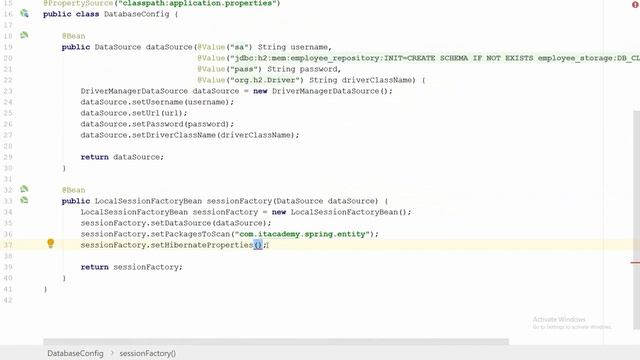Click the setPassword(password) call
Screen dimensions: 640x360
click(x=181, y=124)
